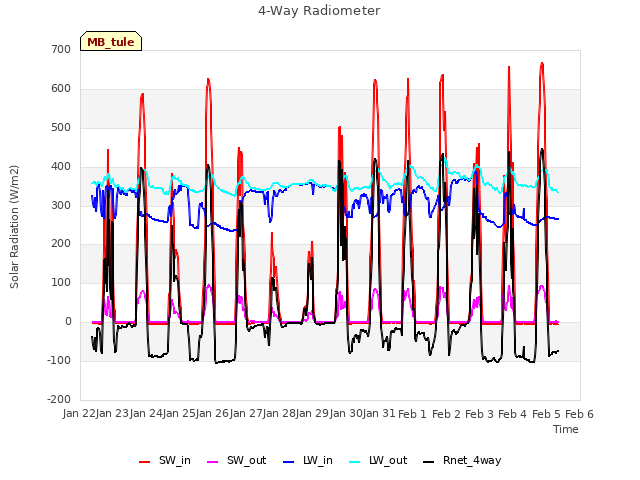Screen dimensions: 640x480
Task: Click the Jan 22 x-axis label
Action: click(x=79, y=414)
